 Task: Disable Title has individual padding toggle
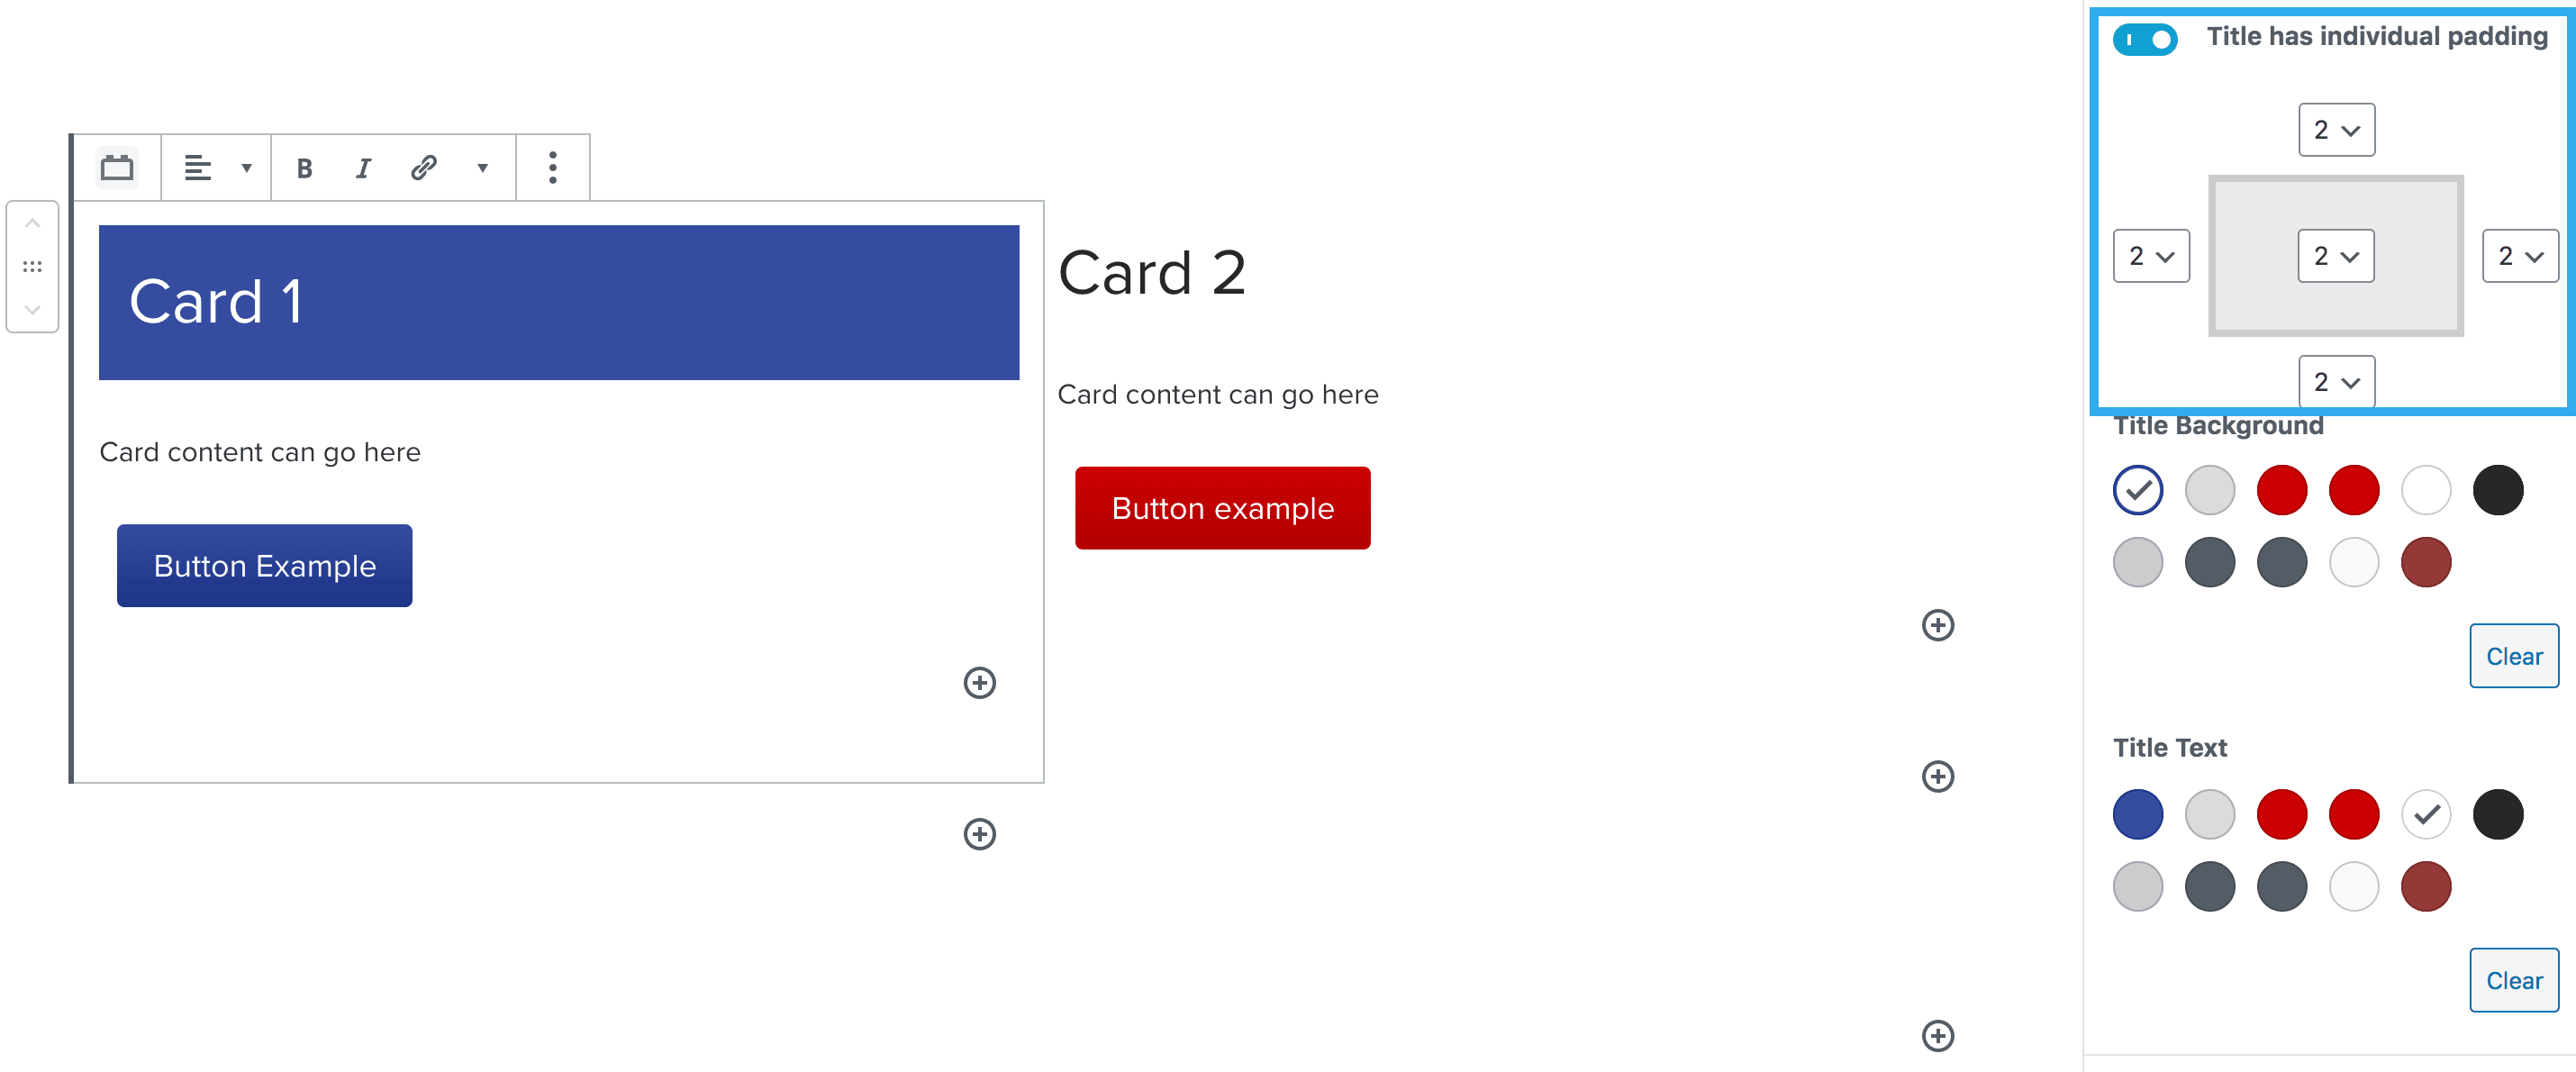click(x=2144, y=39)
